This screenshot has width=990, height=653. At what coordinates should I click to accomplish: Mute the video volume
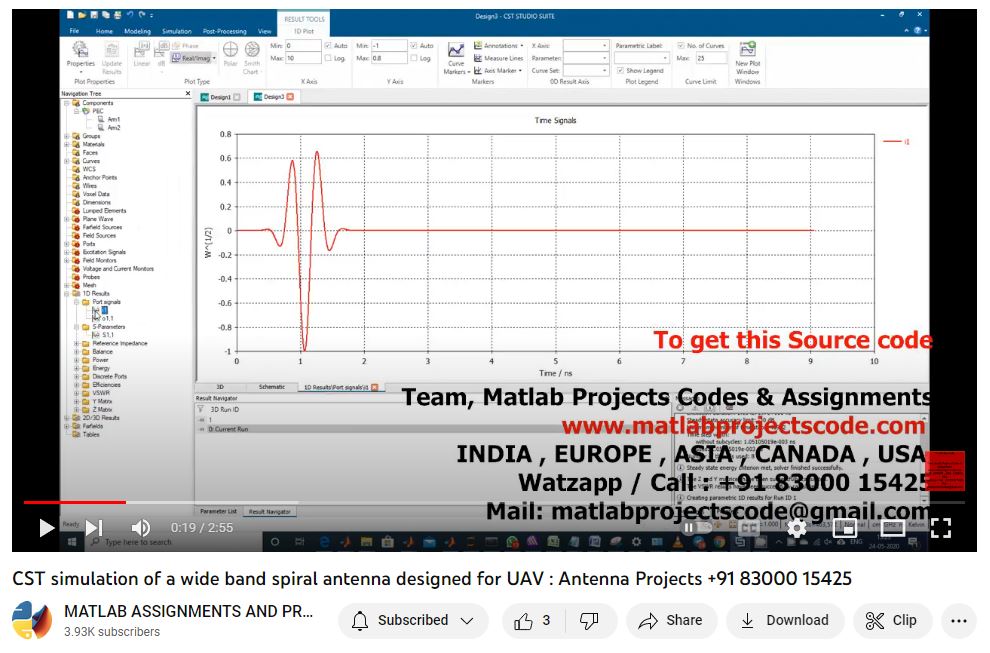tap(140, 527)
